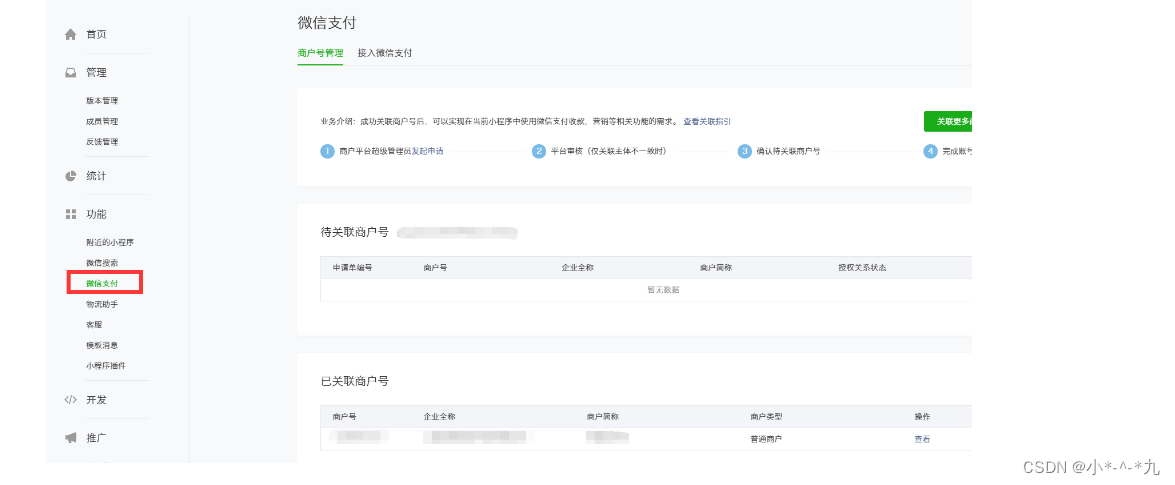Click the 待关联商户号 section heading
The height and width of the screenshot is (485, 1175).
click(354, 232)
